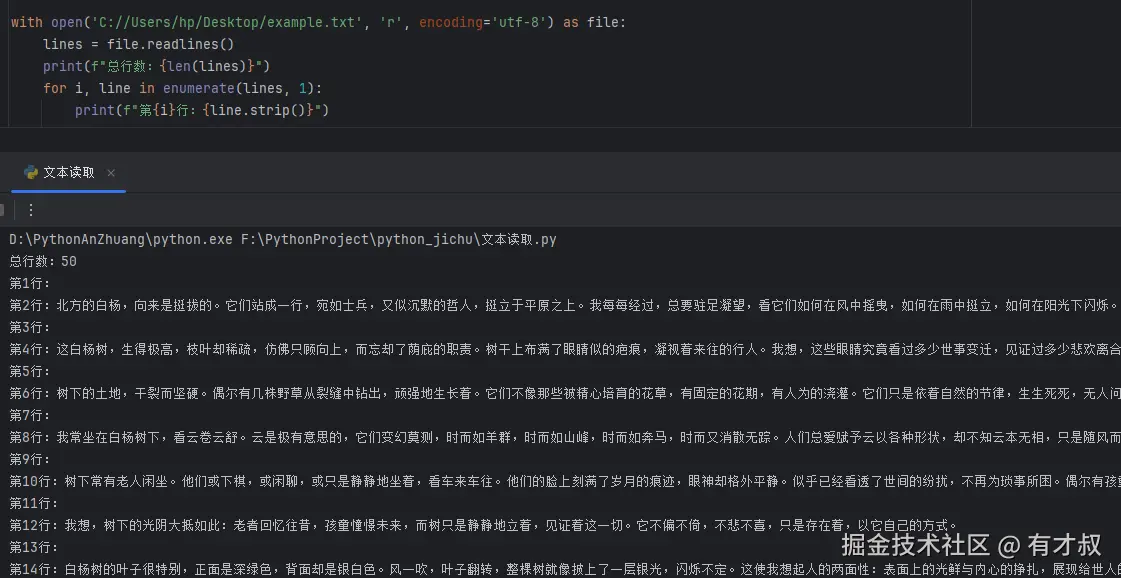This screenshot has height=578, width=1121.
Task: Click the '第13行：' output line
Action: [x=34, y=547]
